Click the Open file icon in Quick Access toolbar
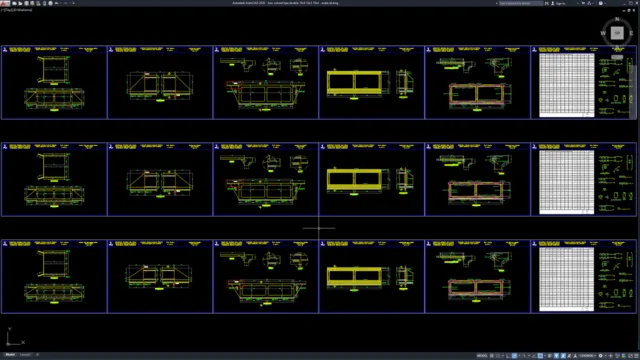The width and height of the screenshot is (640, 360). (20, 3)
